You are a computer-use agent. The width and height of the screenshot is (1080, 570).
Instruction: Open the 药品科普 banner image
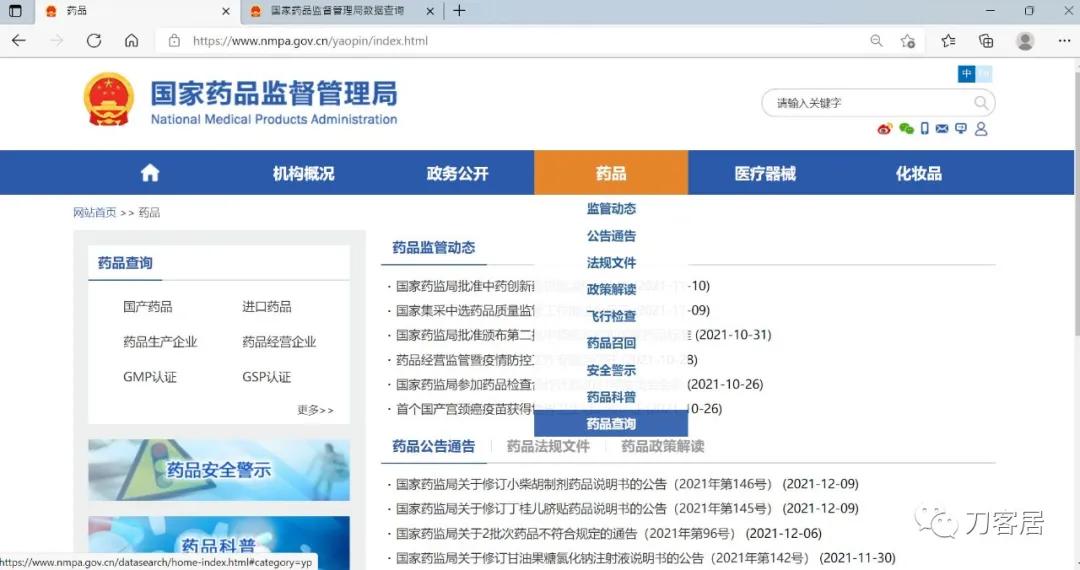click(219, 542)
